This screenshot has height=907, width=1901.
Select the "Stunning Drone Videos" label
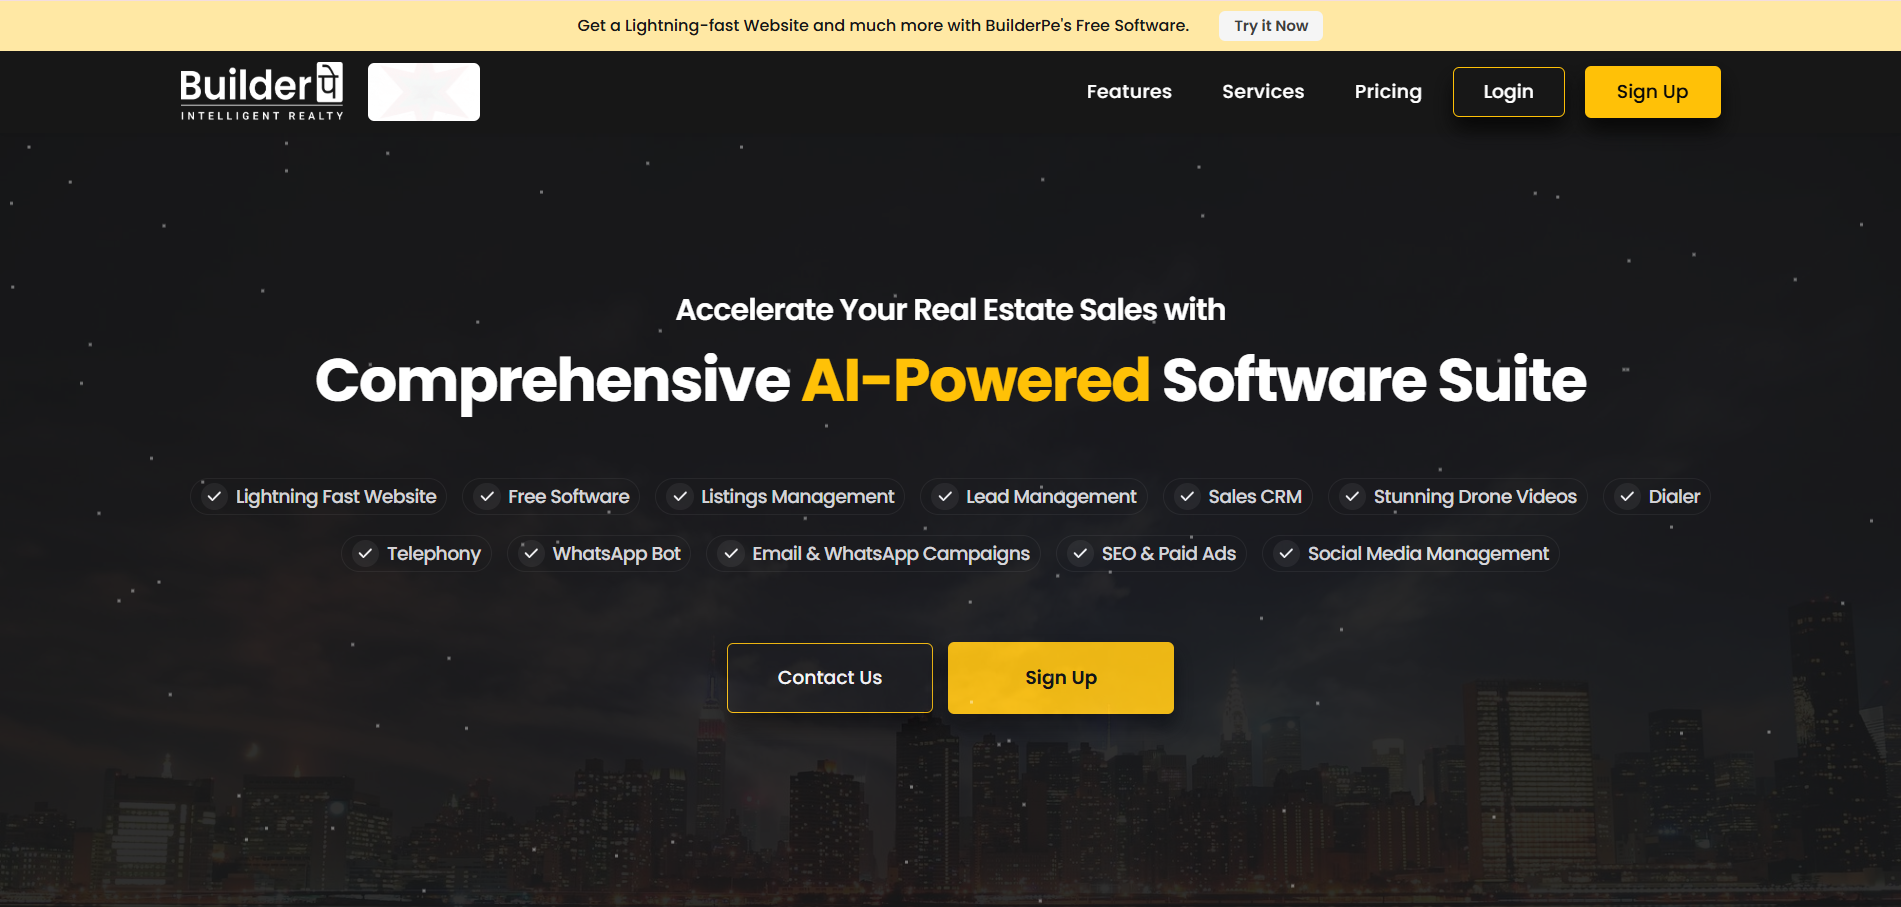coord(1475,497)
